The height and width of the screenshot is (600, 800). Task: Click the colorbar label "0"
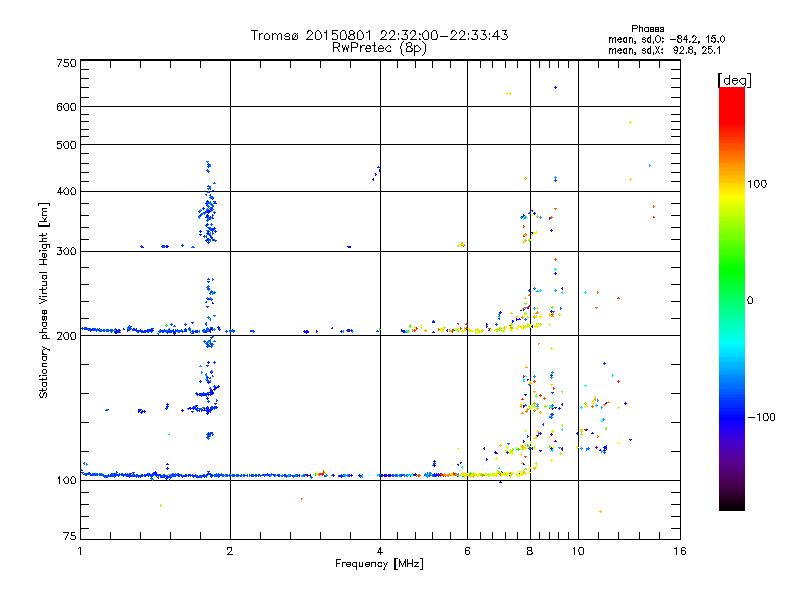tap(749, 301)
